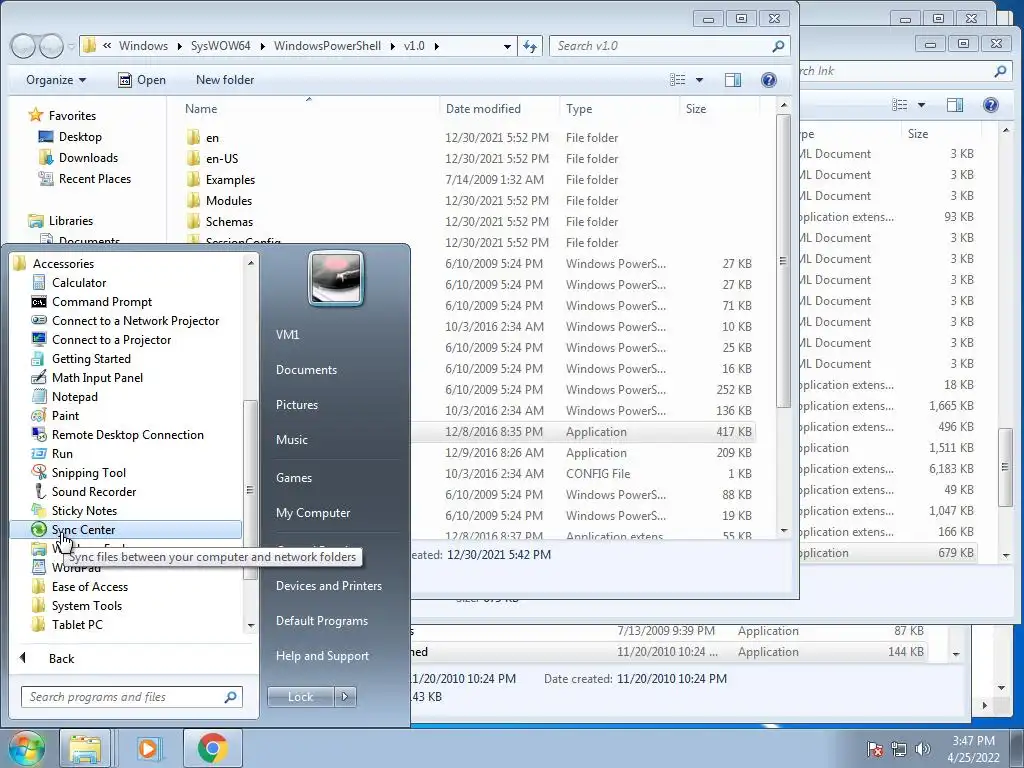Open Windows Media Player taskbar icon
Viewport: 1024px width, 768px height.
(150, 748)
